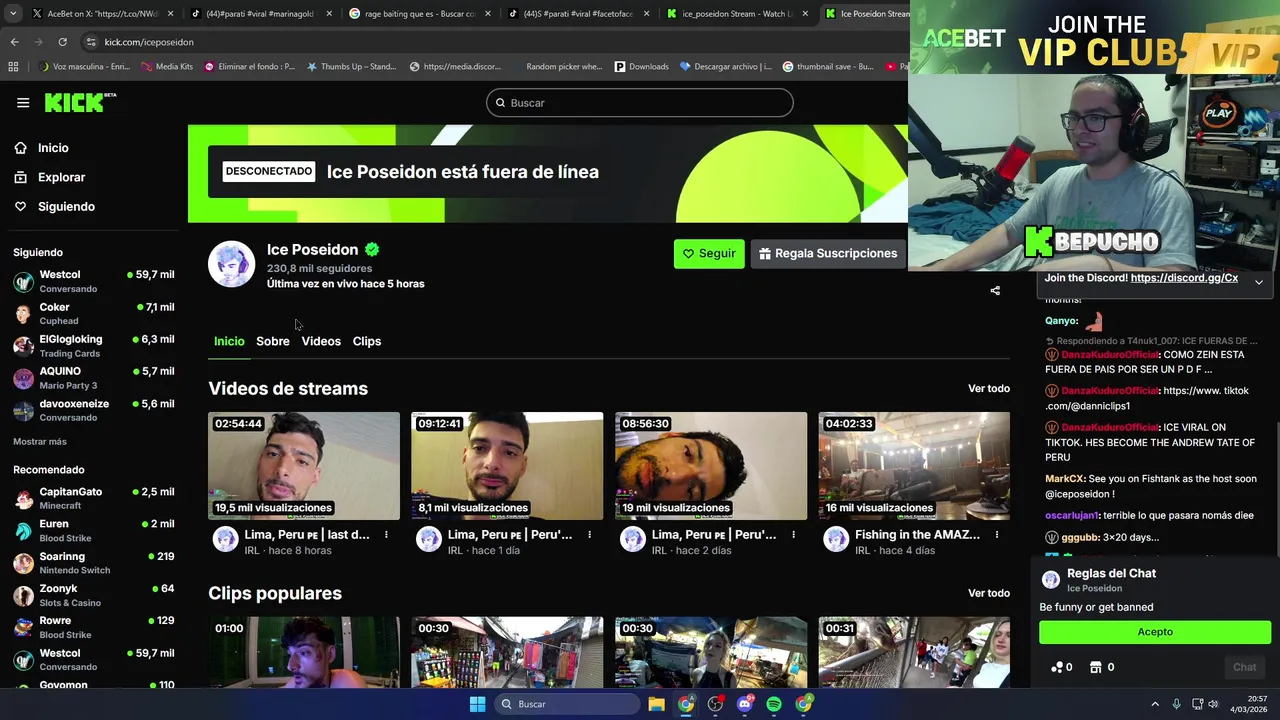The height and width of the screenshot is (720, 1280).
Task: Switch to the Inicio channel tab
Action: [x=229, y=341]
